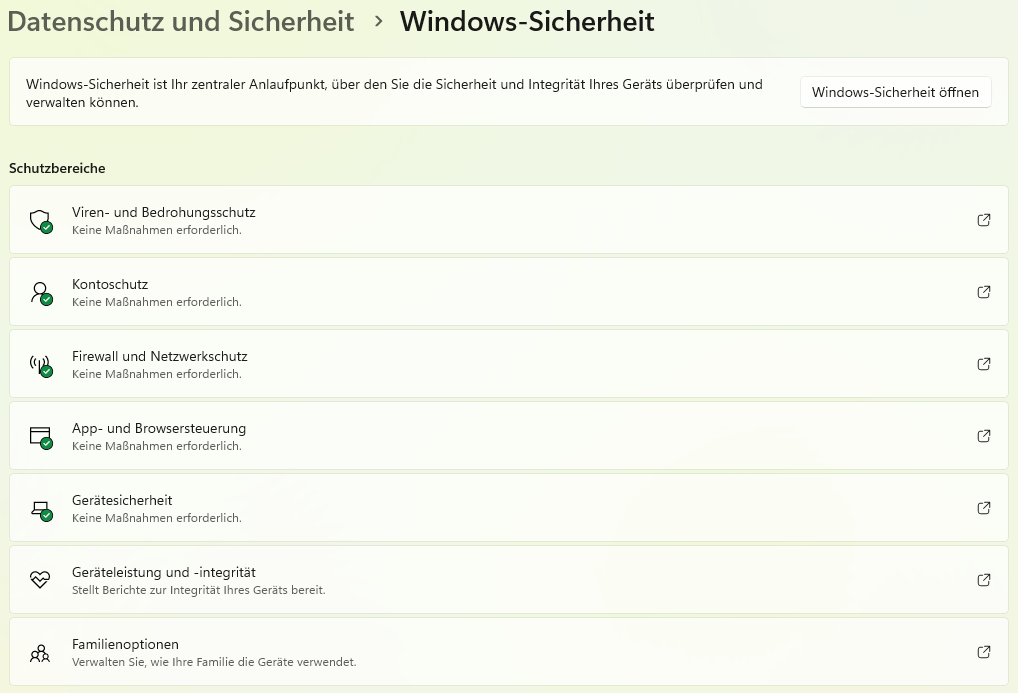Click 'Keine Maßnahmen erforderlich.' under App- und Browsersteuerung
Image resolution: width=1018 pixels, height=693 pixels.
coord(156,446)
